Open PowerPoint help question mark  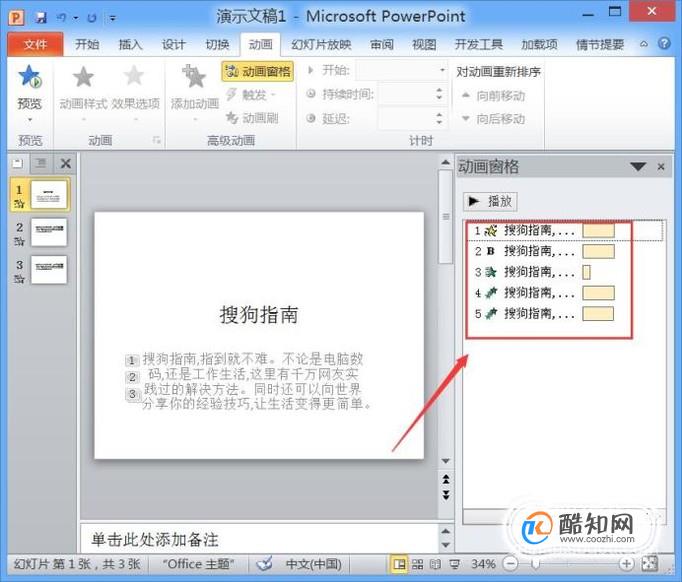click(664, 43)
